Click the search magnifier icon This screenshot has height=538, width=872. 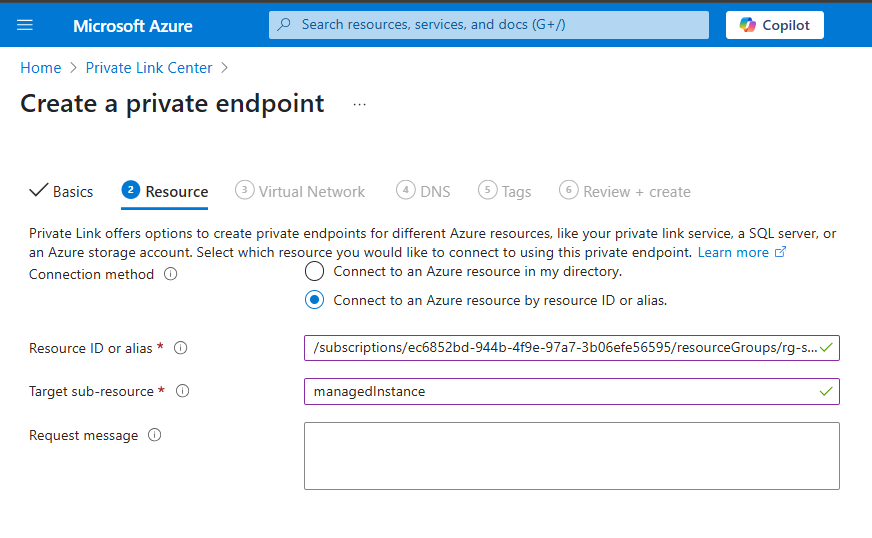[x=284, y=24]
